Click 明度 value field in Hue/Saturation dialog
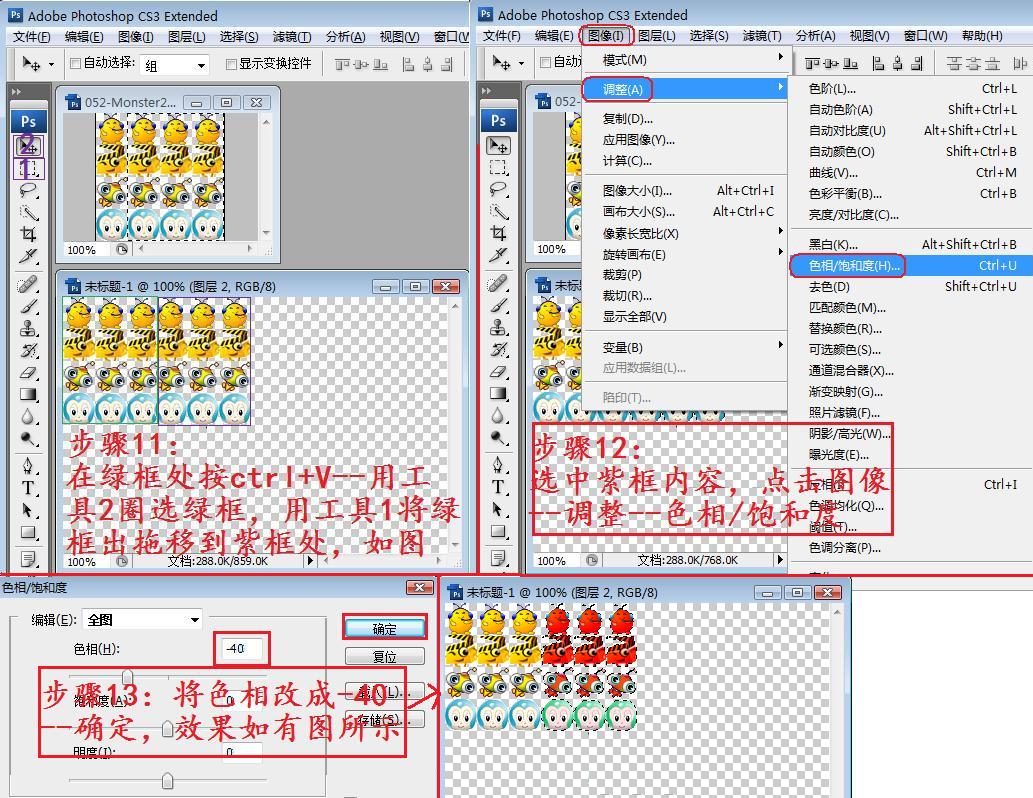The width and height of the screenshot is (1033, 798). 242,752
